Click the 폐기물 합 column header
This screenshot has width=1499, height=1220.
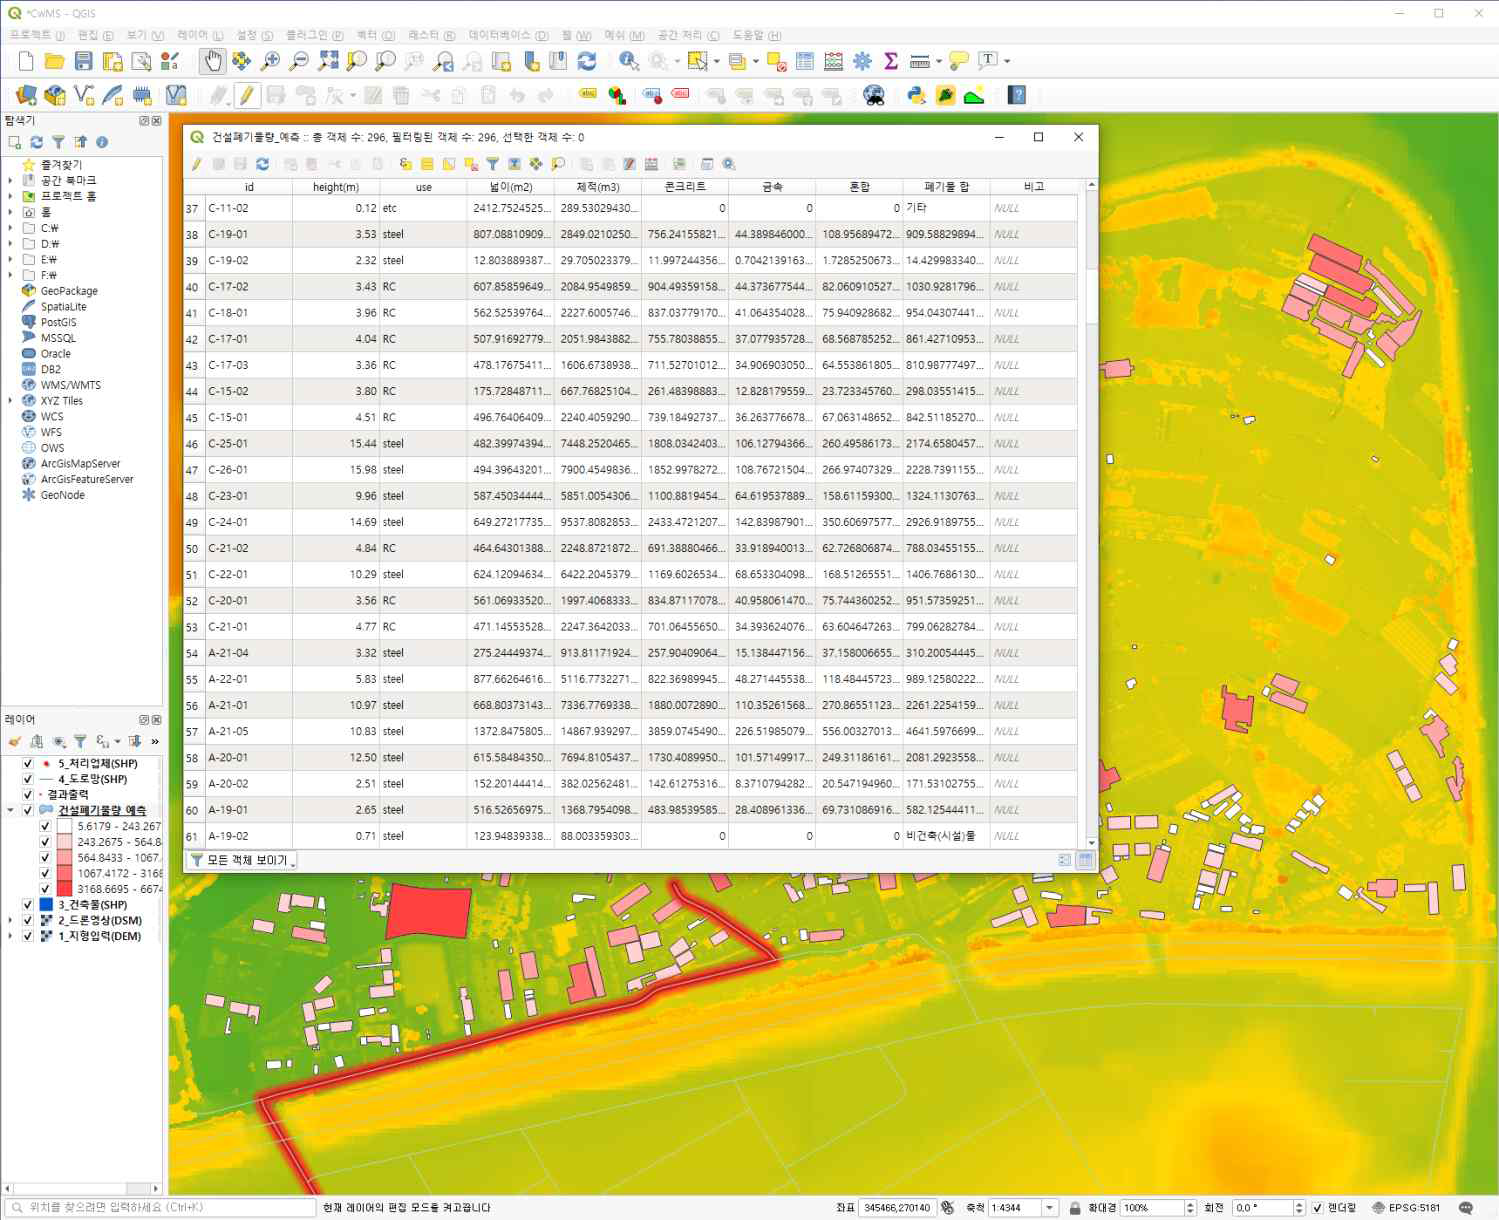946,187
